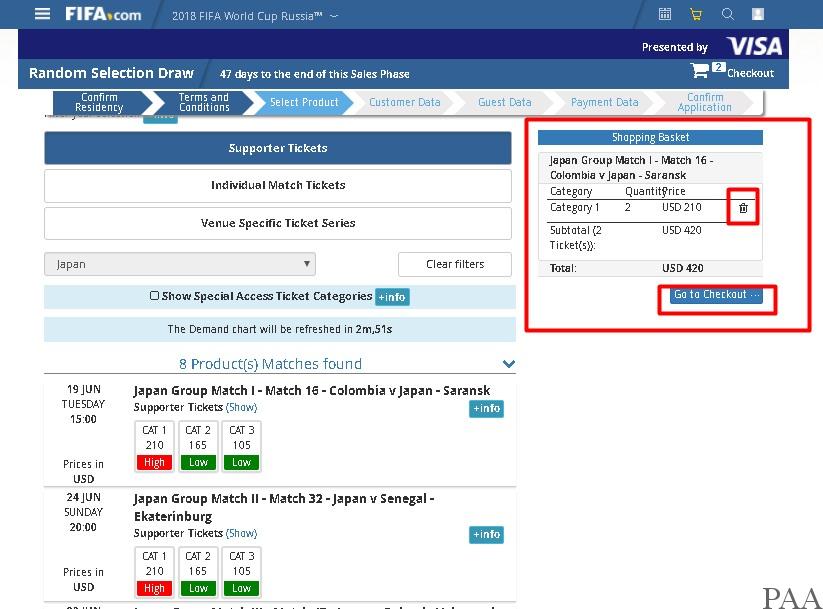This screenshot has width=823, height=609.
Task: Pick CAT 2 165 for Japan v Senegal
Action: (x=198, y=572)
